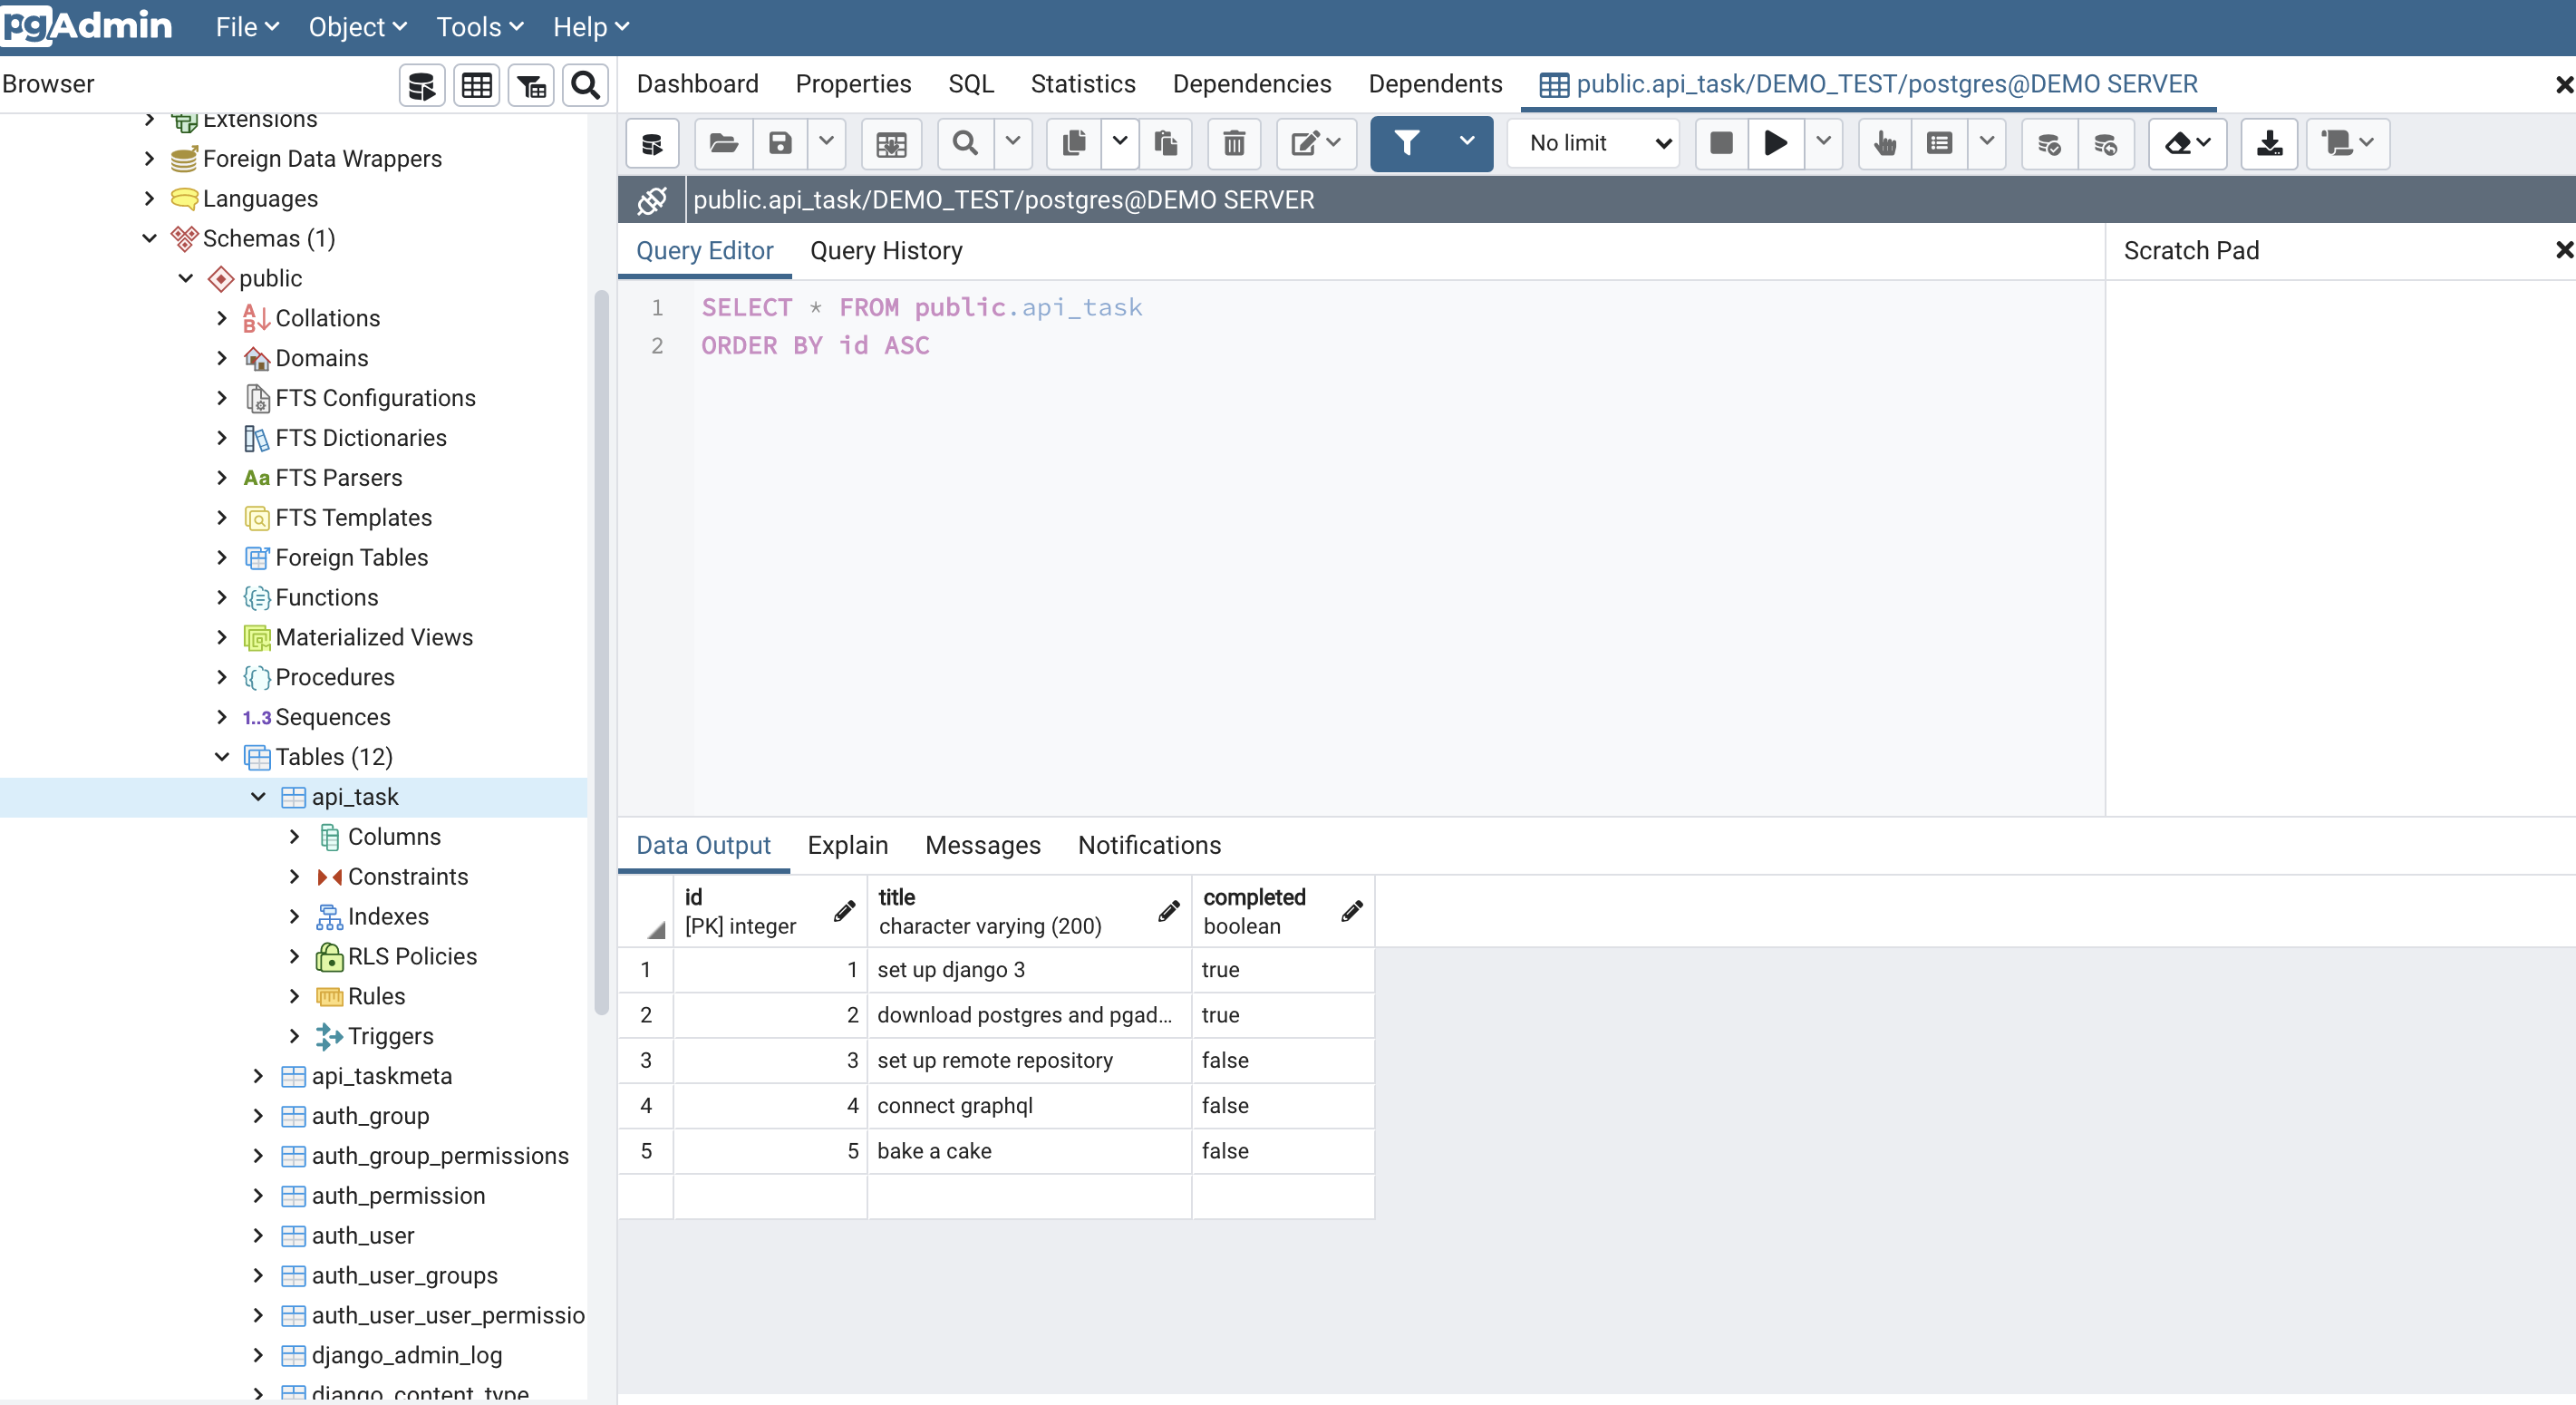Click the Download results as CSV icon

click(2268, 143)
